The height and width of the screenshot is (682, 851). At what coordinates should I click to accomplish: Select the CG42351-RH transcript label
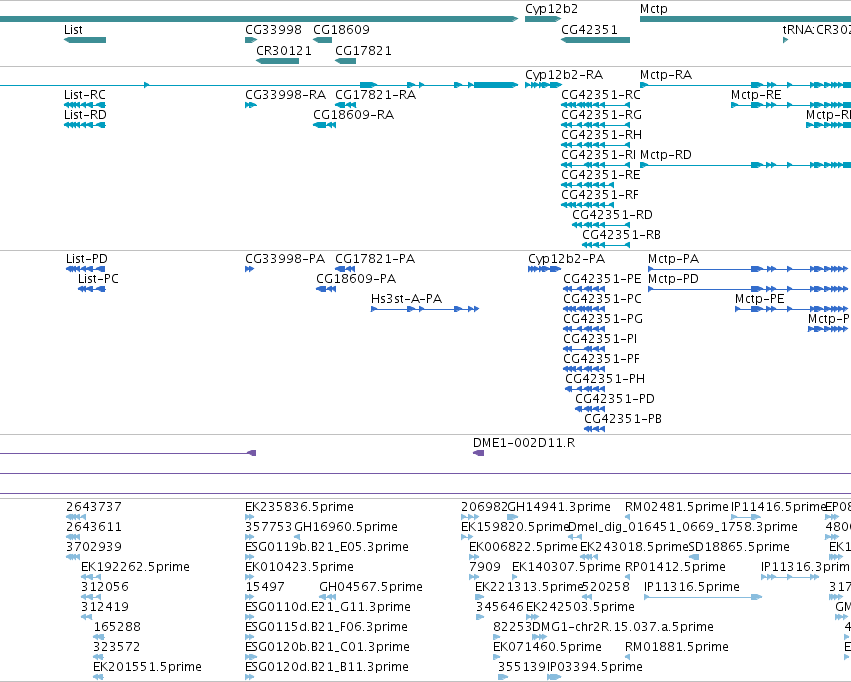[601, 135]
